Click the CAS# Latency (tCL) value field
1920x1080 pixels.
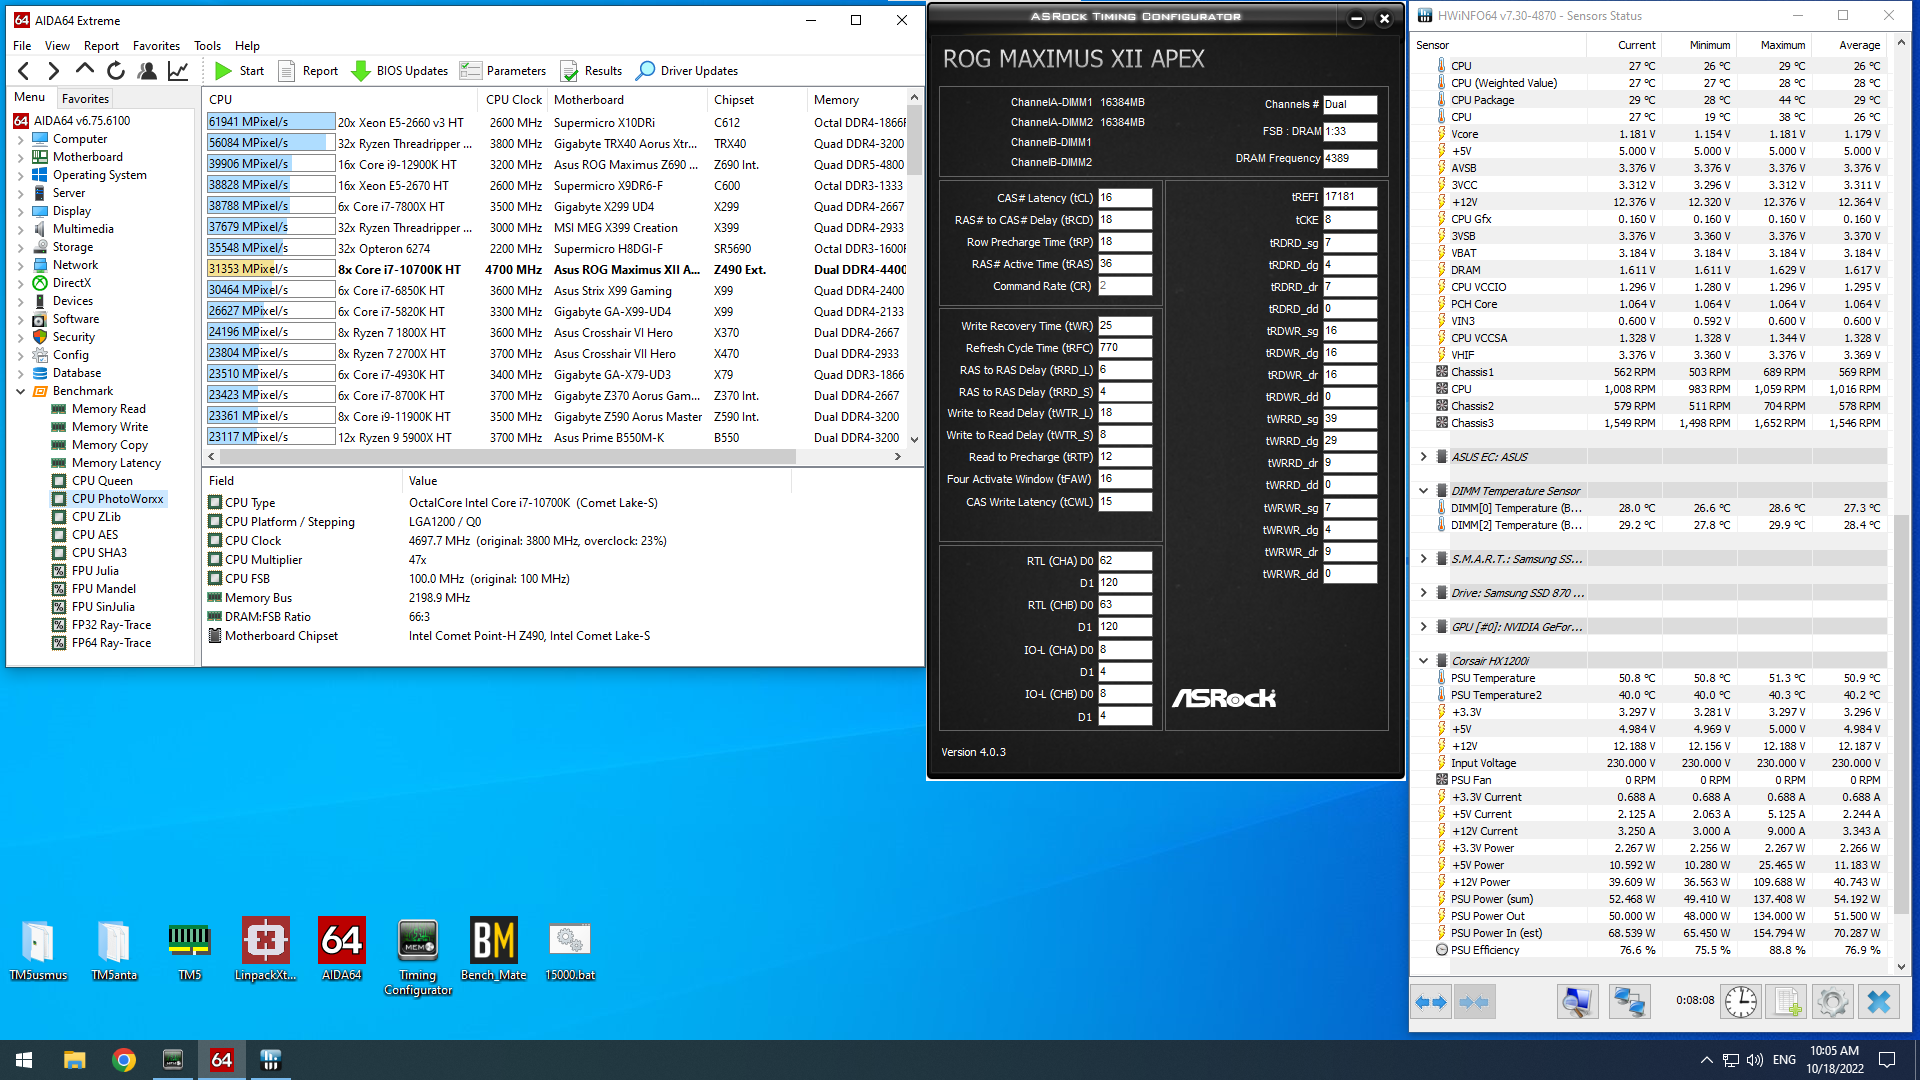tap(1124, 198)
